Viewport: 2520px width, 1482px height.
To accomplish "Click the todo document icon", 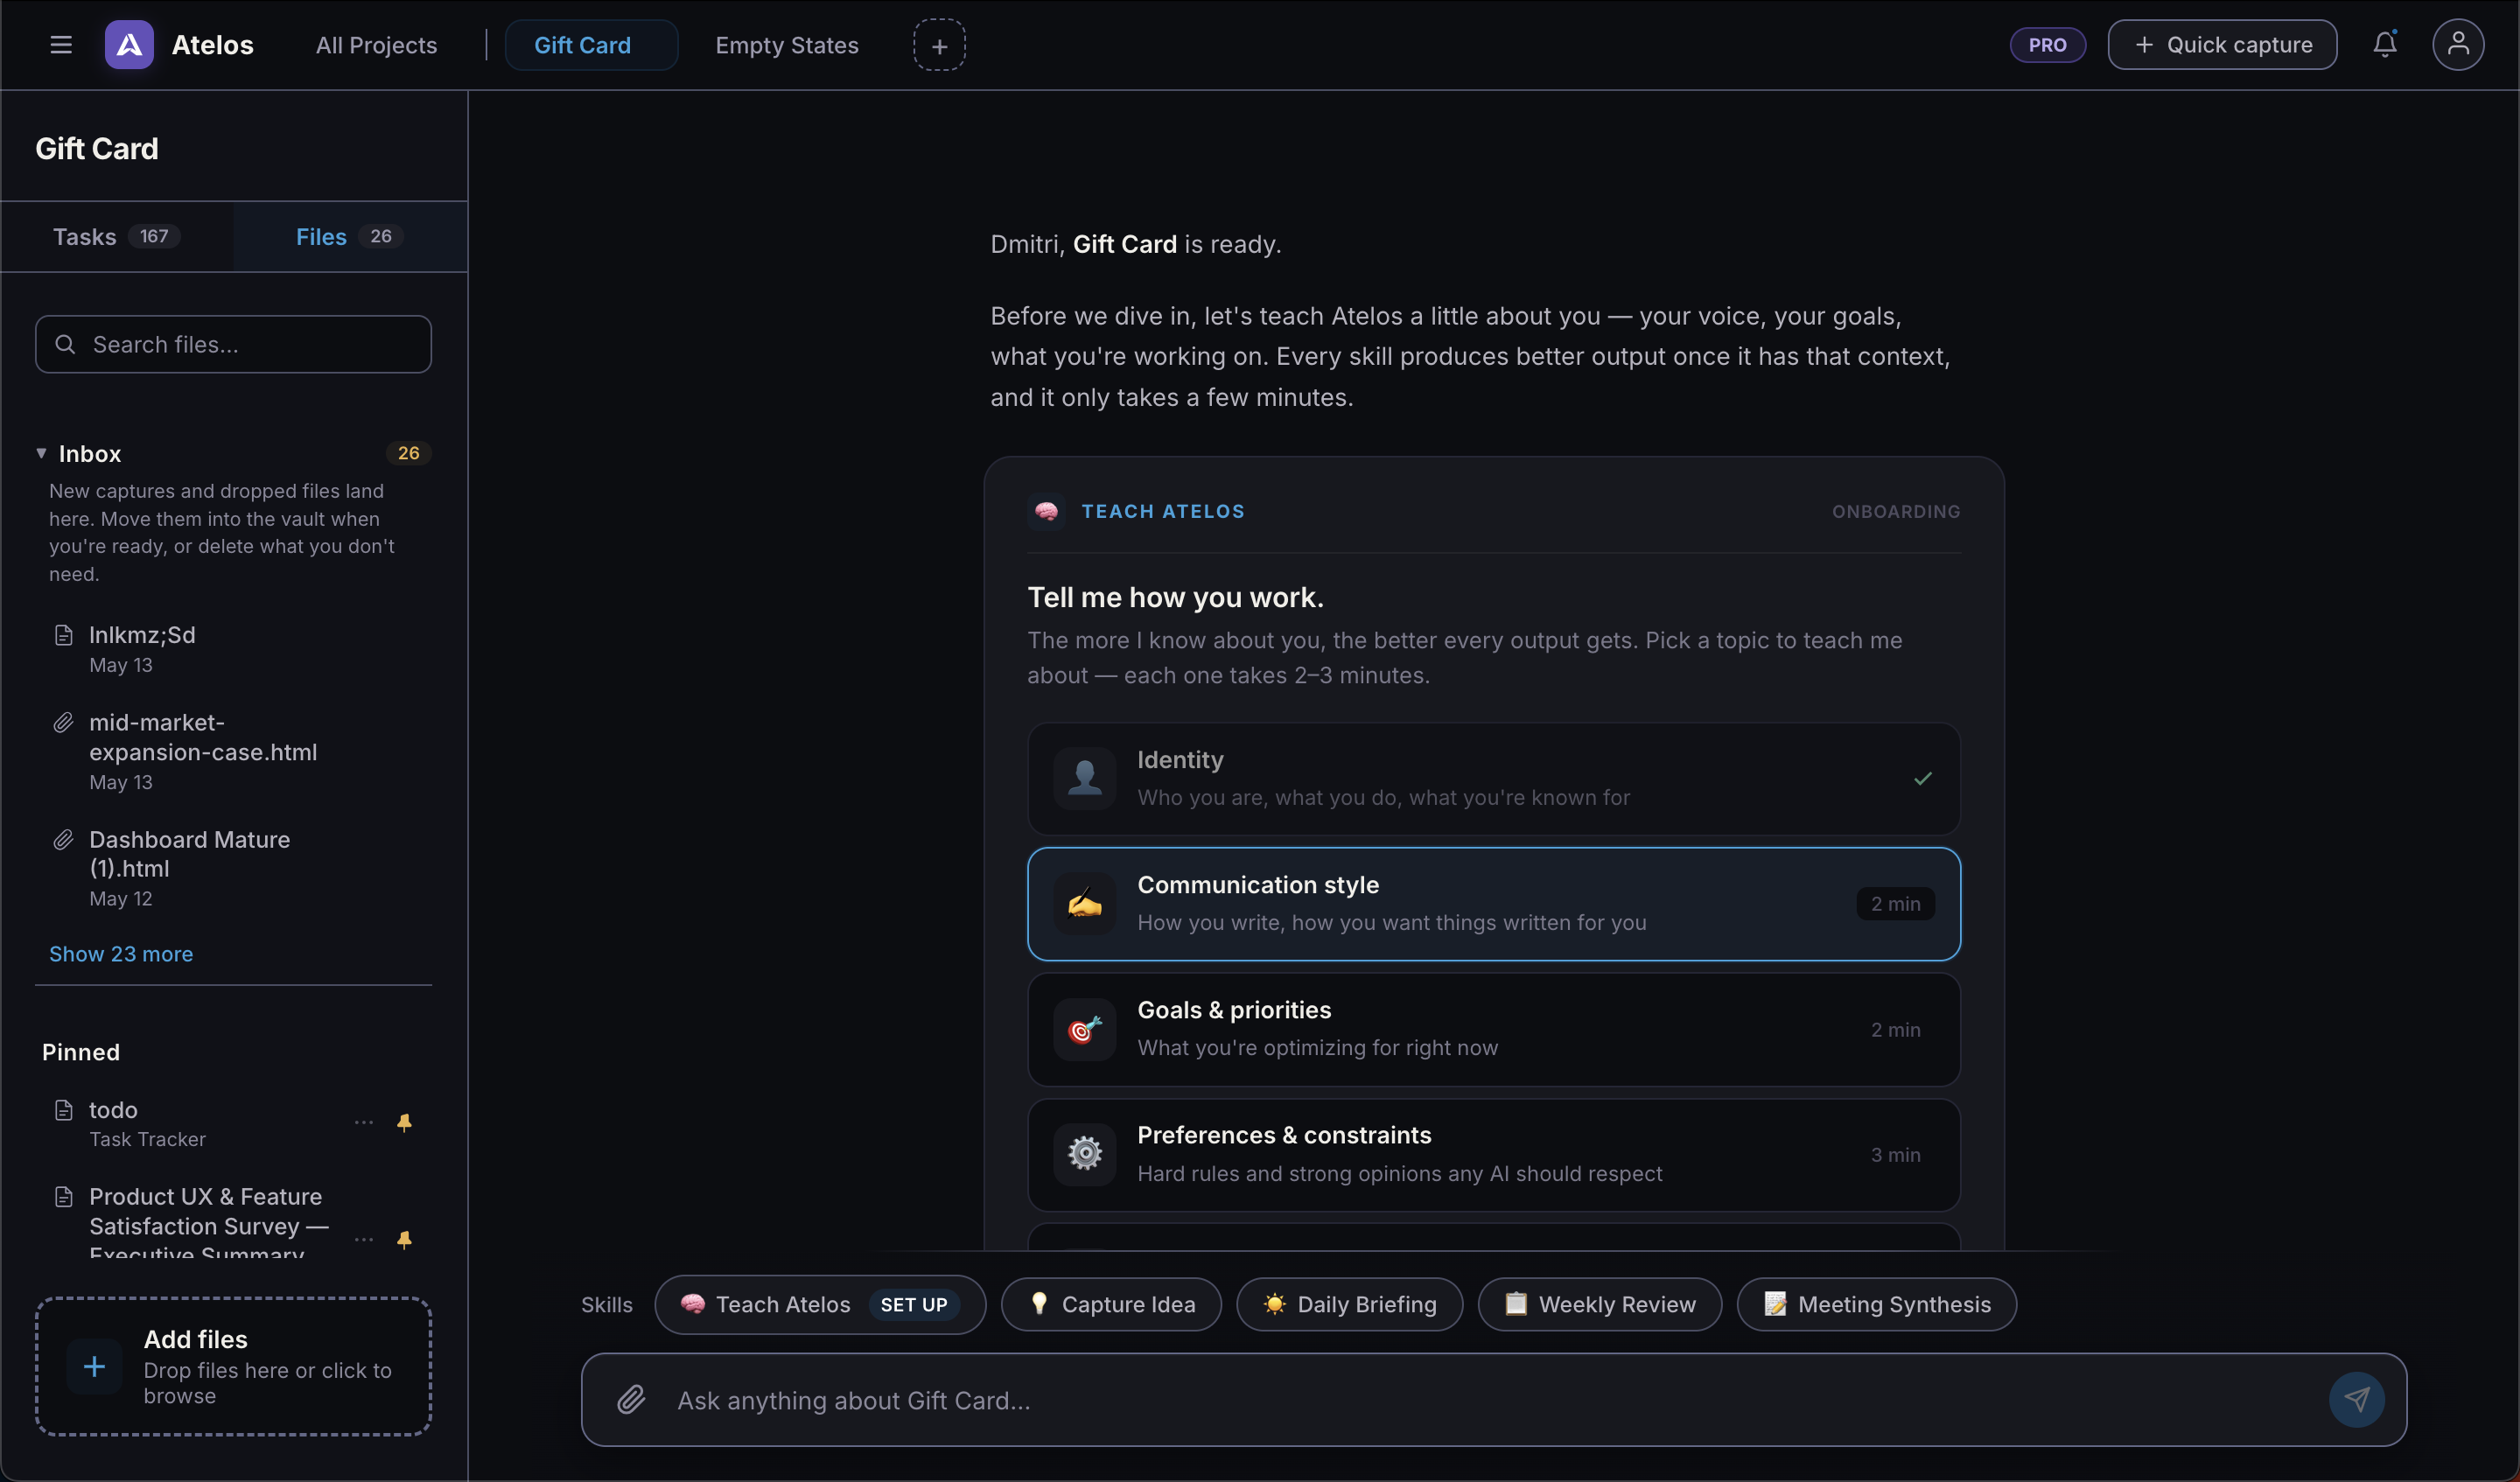I will tap(64, 1110).
